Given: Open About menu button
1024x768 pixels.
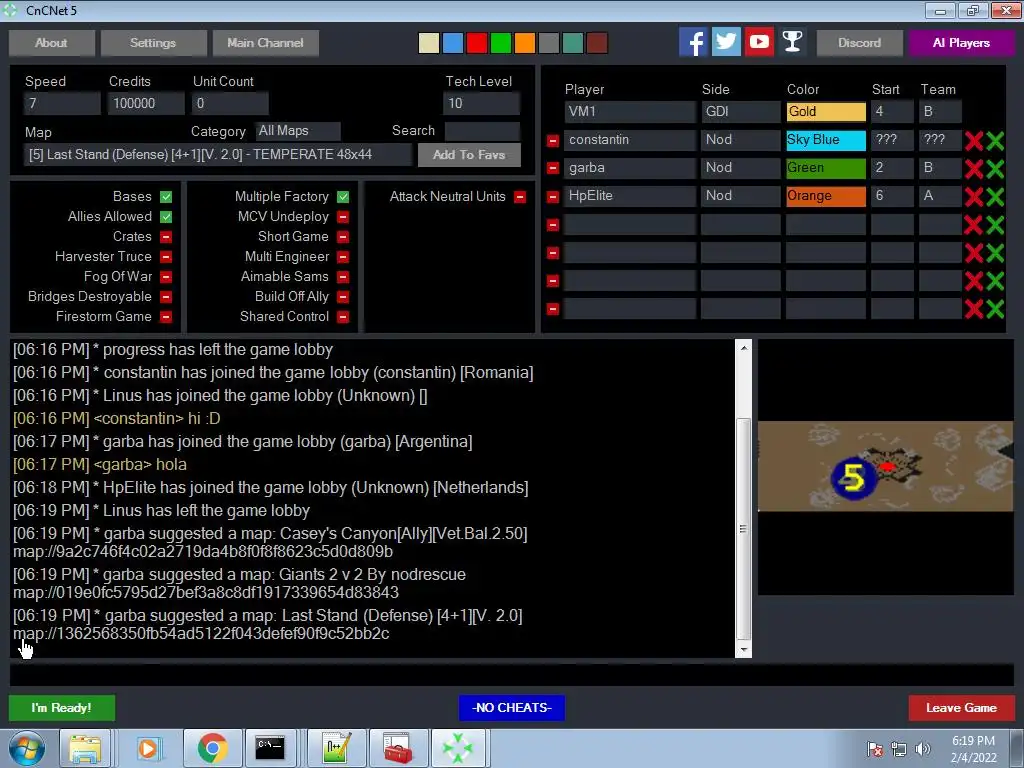Looking at the screenshot, I should coord(52,43).
